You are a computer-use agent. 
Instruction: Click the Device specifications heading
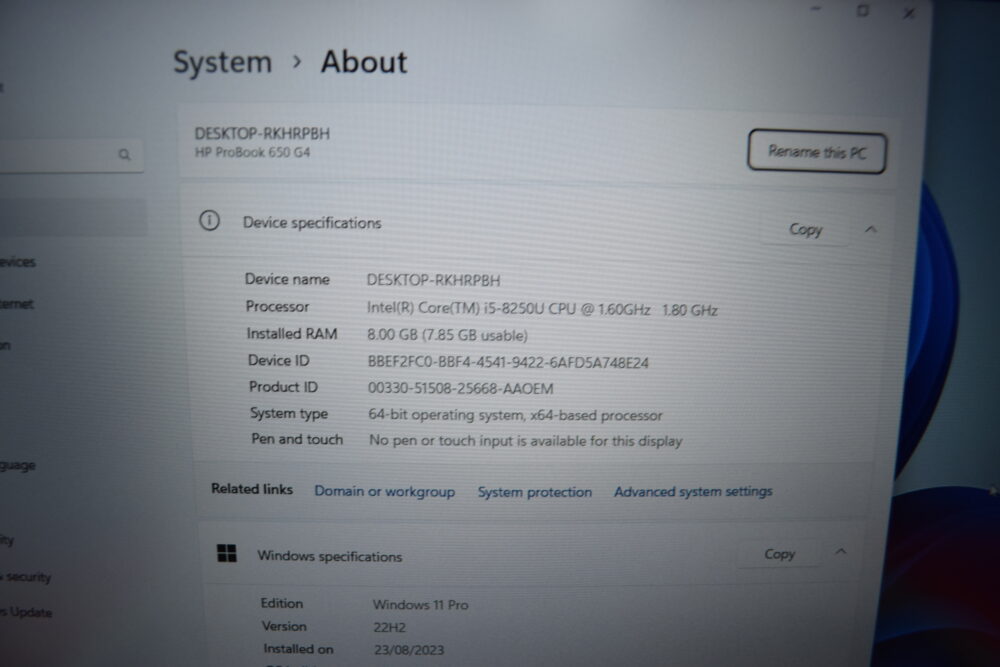(x=312, y=223)
